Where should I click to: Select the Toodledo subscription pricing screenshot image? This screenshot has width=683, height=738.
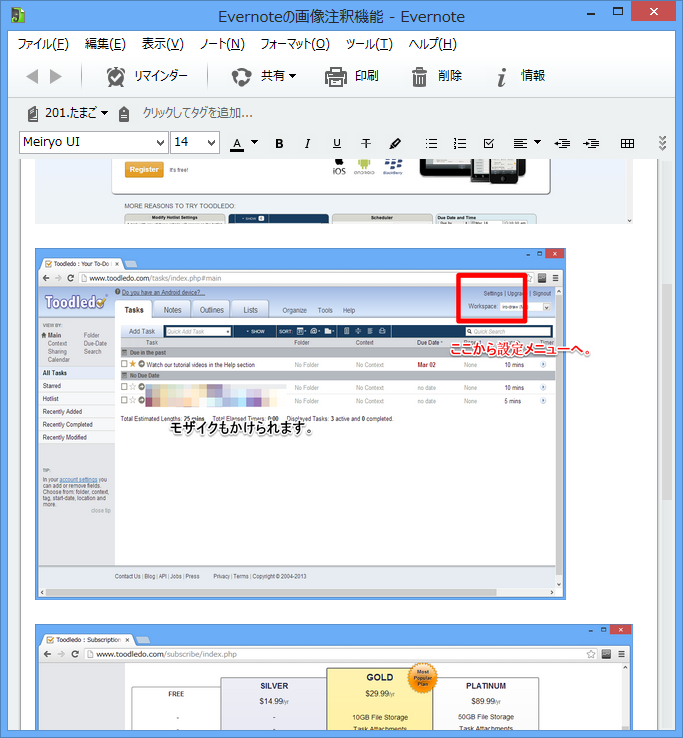pos(334,677)
